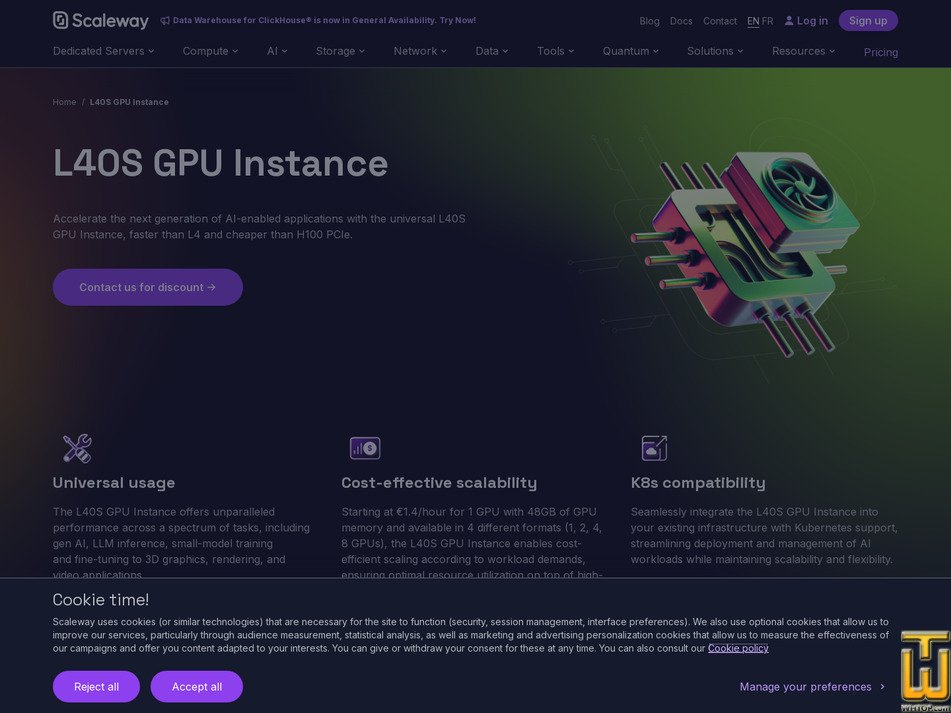Click the Cookie time! heading

coord(101,600)
